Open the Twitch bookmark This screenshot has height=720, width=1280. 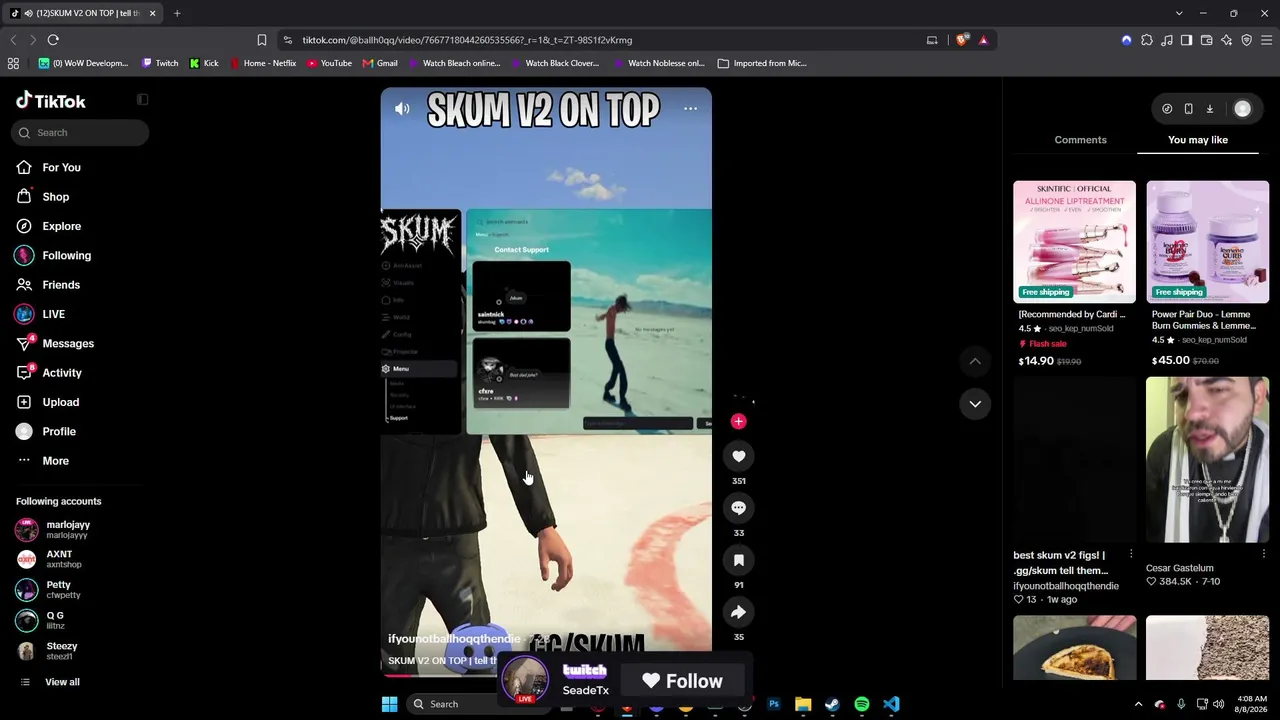click(160, 63)
